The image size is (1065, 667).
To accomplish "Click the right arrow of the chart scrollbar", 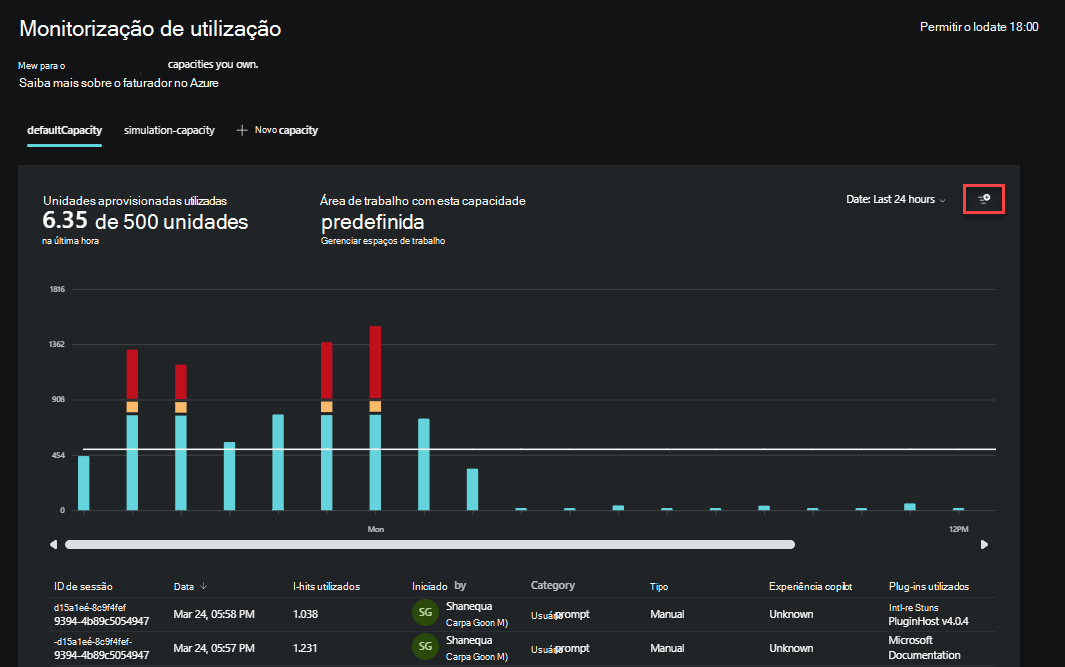I will tap(984, 544).
